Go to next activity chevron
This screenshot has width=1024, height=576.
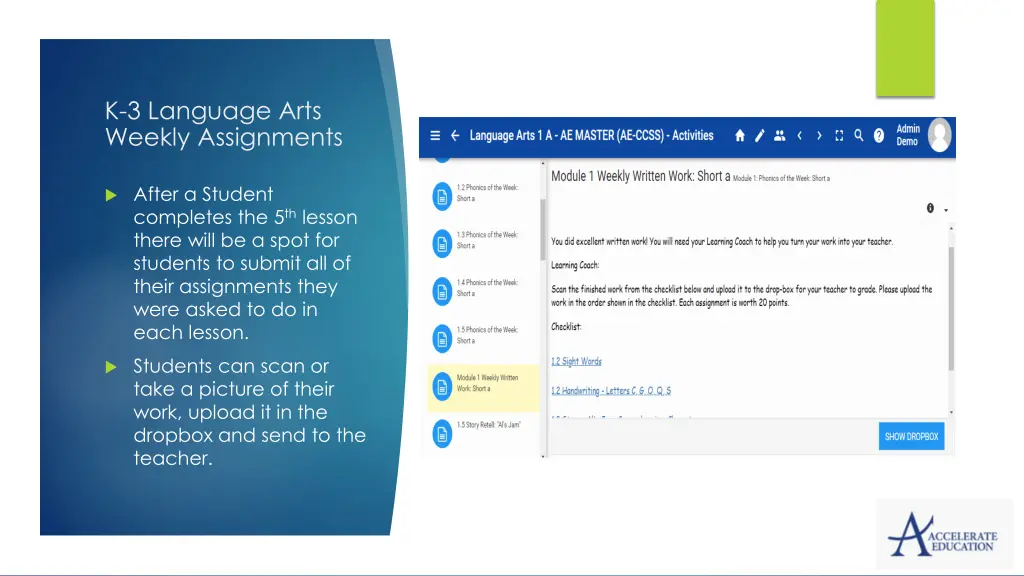(x=819, y=136)
